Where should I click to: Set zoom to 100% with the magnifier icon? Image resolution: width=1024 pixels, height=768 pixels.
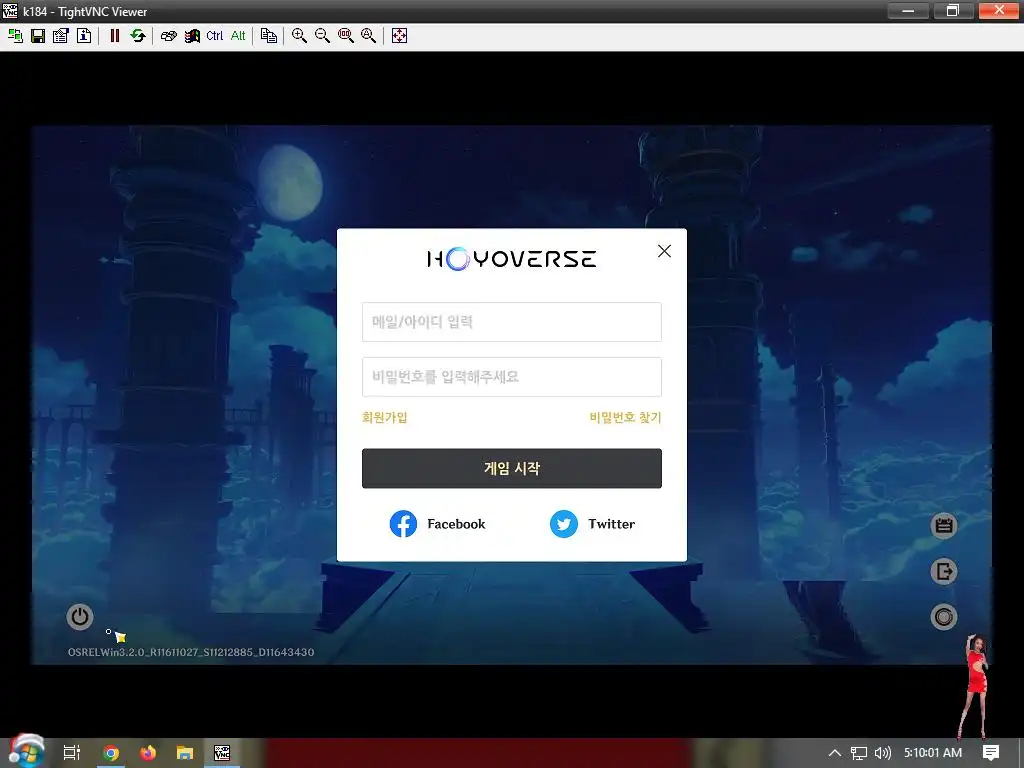coord(345,36)
